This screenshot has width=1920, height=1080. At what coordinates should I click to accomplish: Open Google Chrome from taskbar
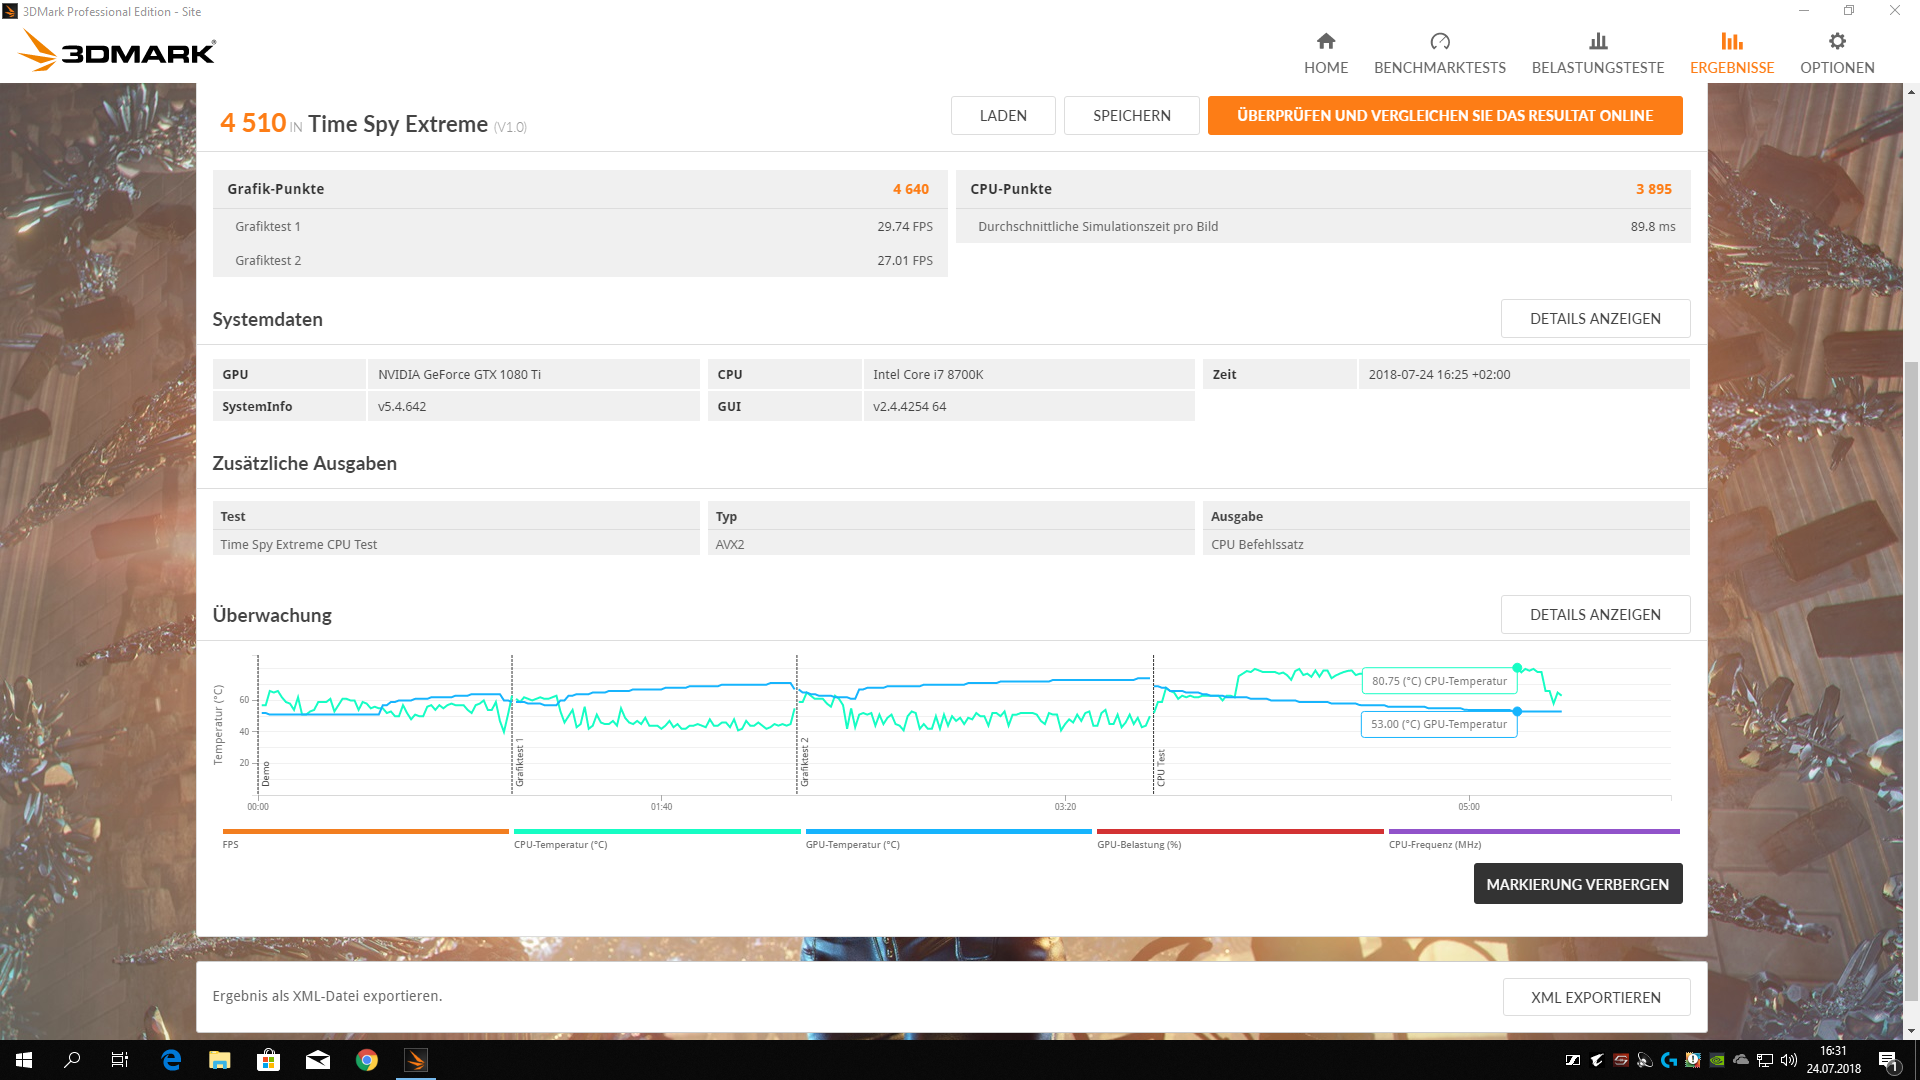[x=367, y=1060]
